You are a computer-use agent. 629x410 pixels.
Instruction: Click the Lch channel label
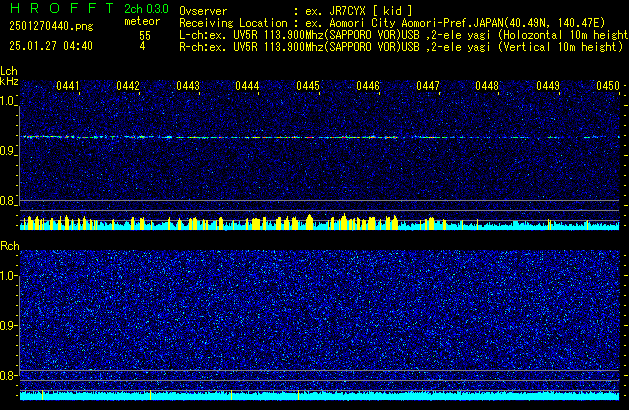click(x=9, y=71)
